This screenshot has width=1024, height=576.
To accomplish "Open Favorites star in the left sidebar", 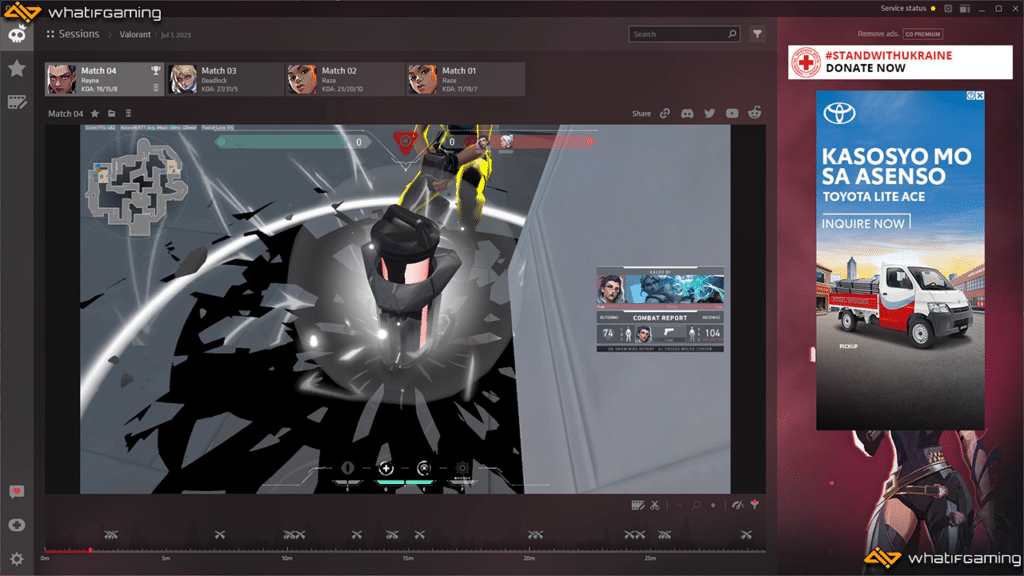I will tap(17, 68).
